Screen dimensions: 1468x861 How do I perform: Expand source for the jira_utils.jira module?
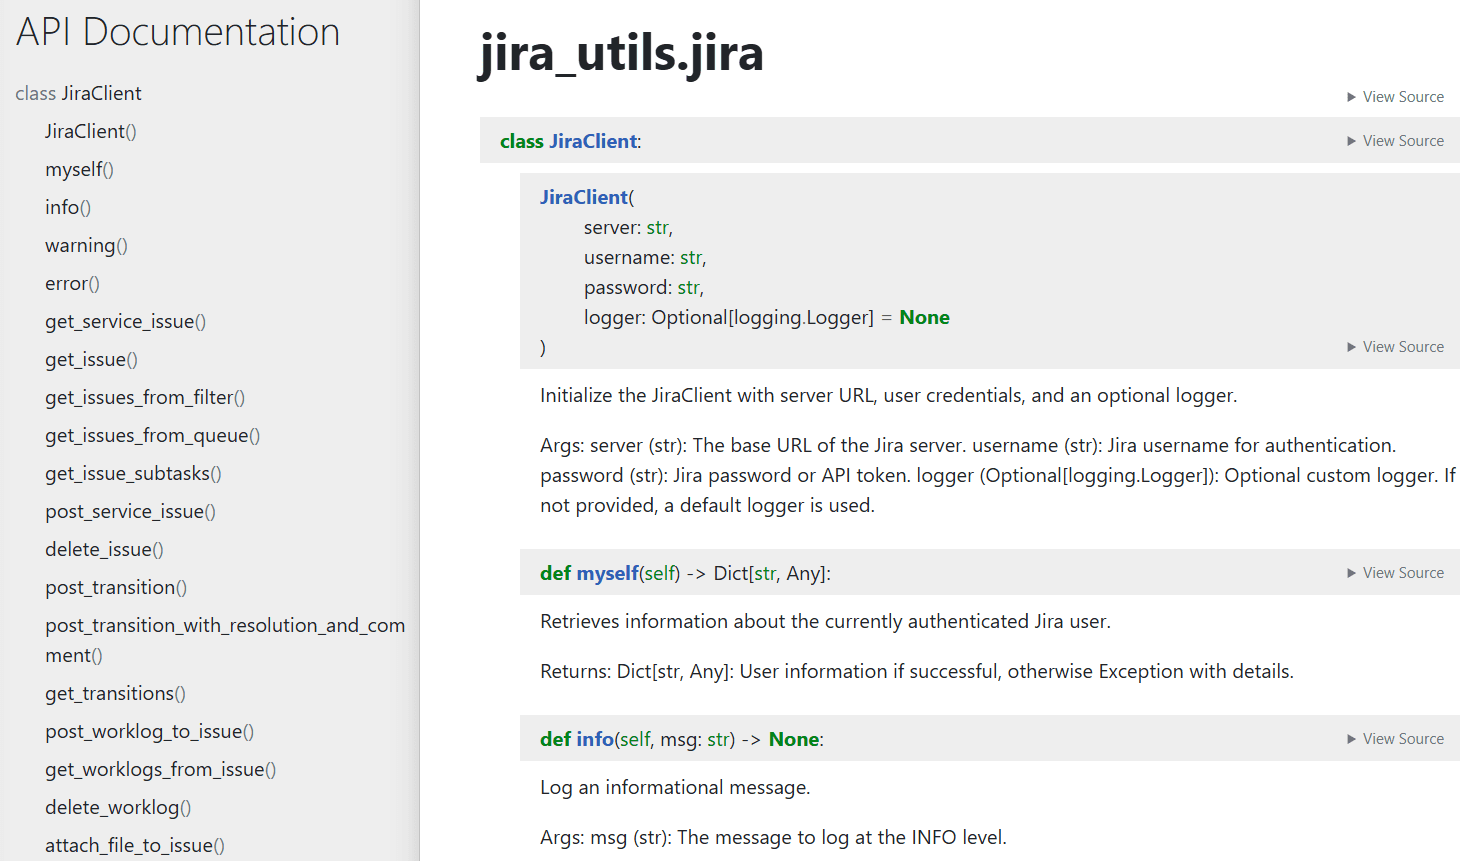[x=1395, y=96]
